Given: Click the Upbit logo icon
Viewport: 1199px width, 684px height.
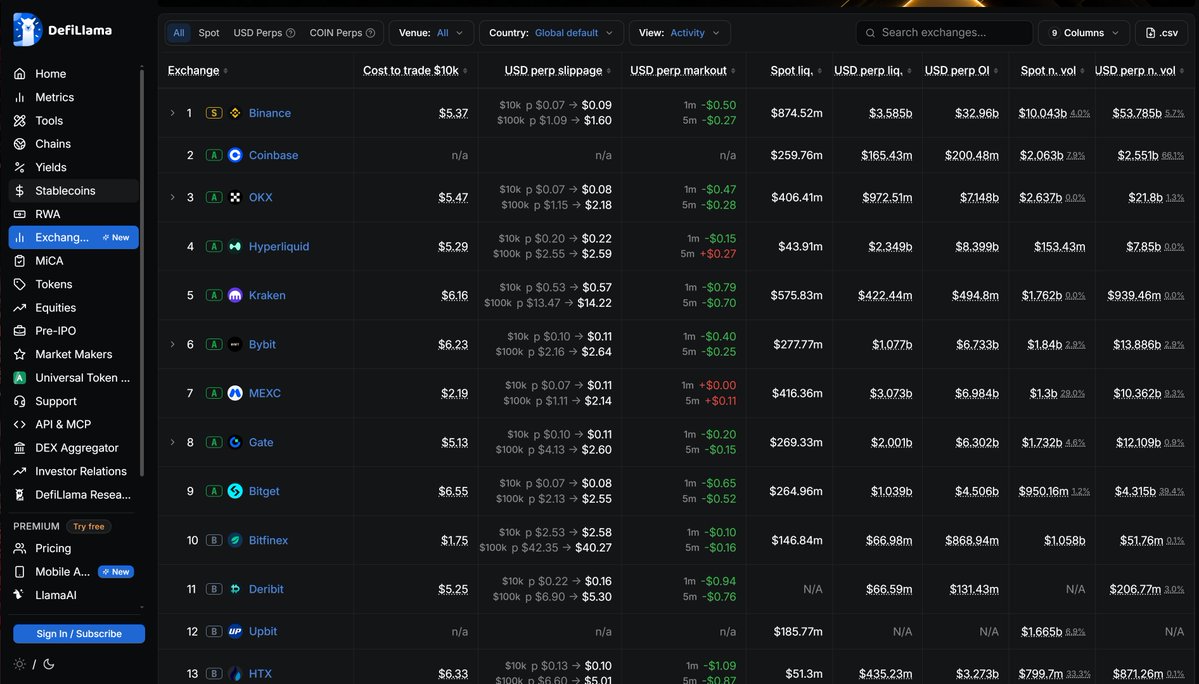Looking at the screenshot, I should (x=235, y=631).
